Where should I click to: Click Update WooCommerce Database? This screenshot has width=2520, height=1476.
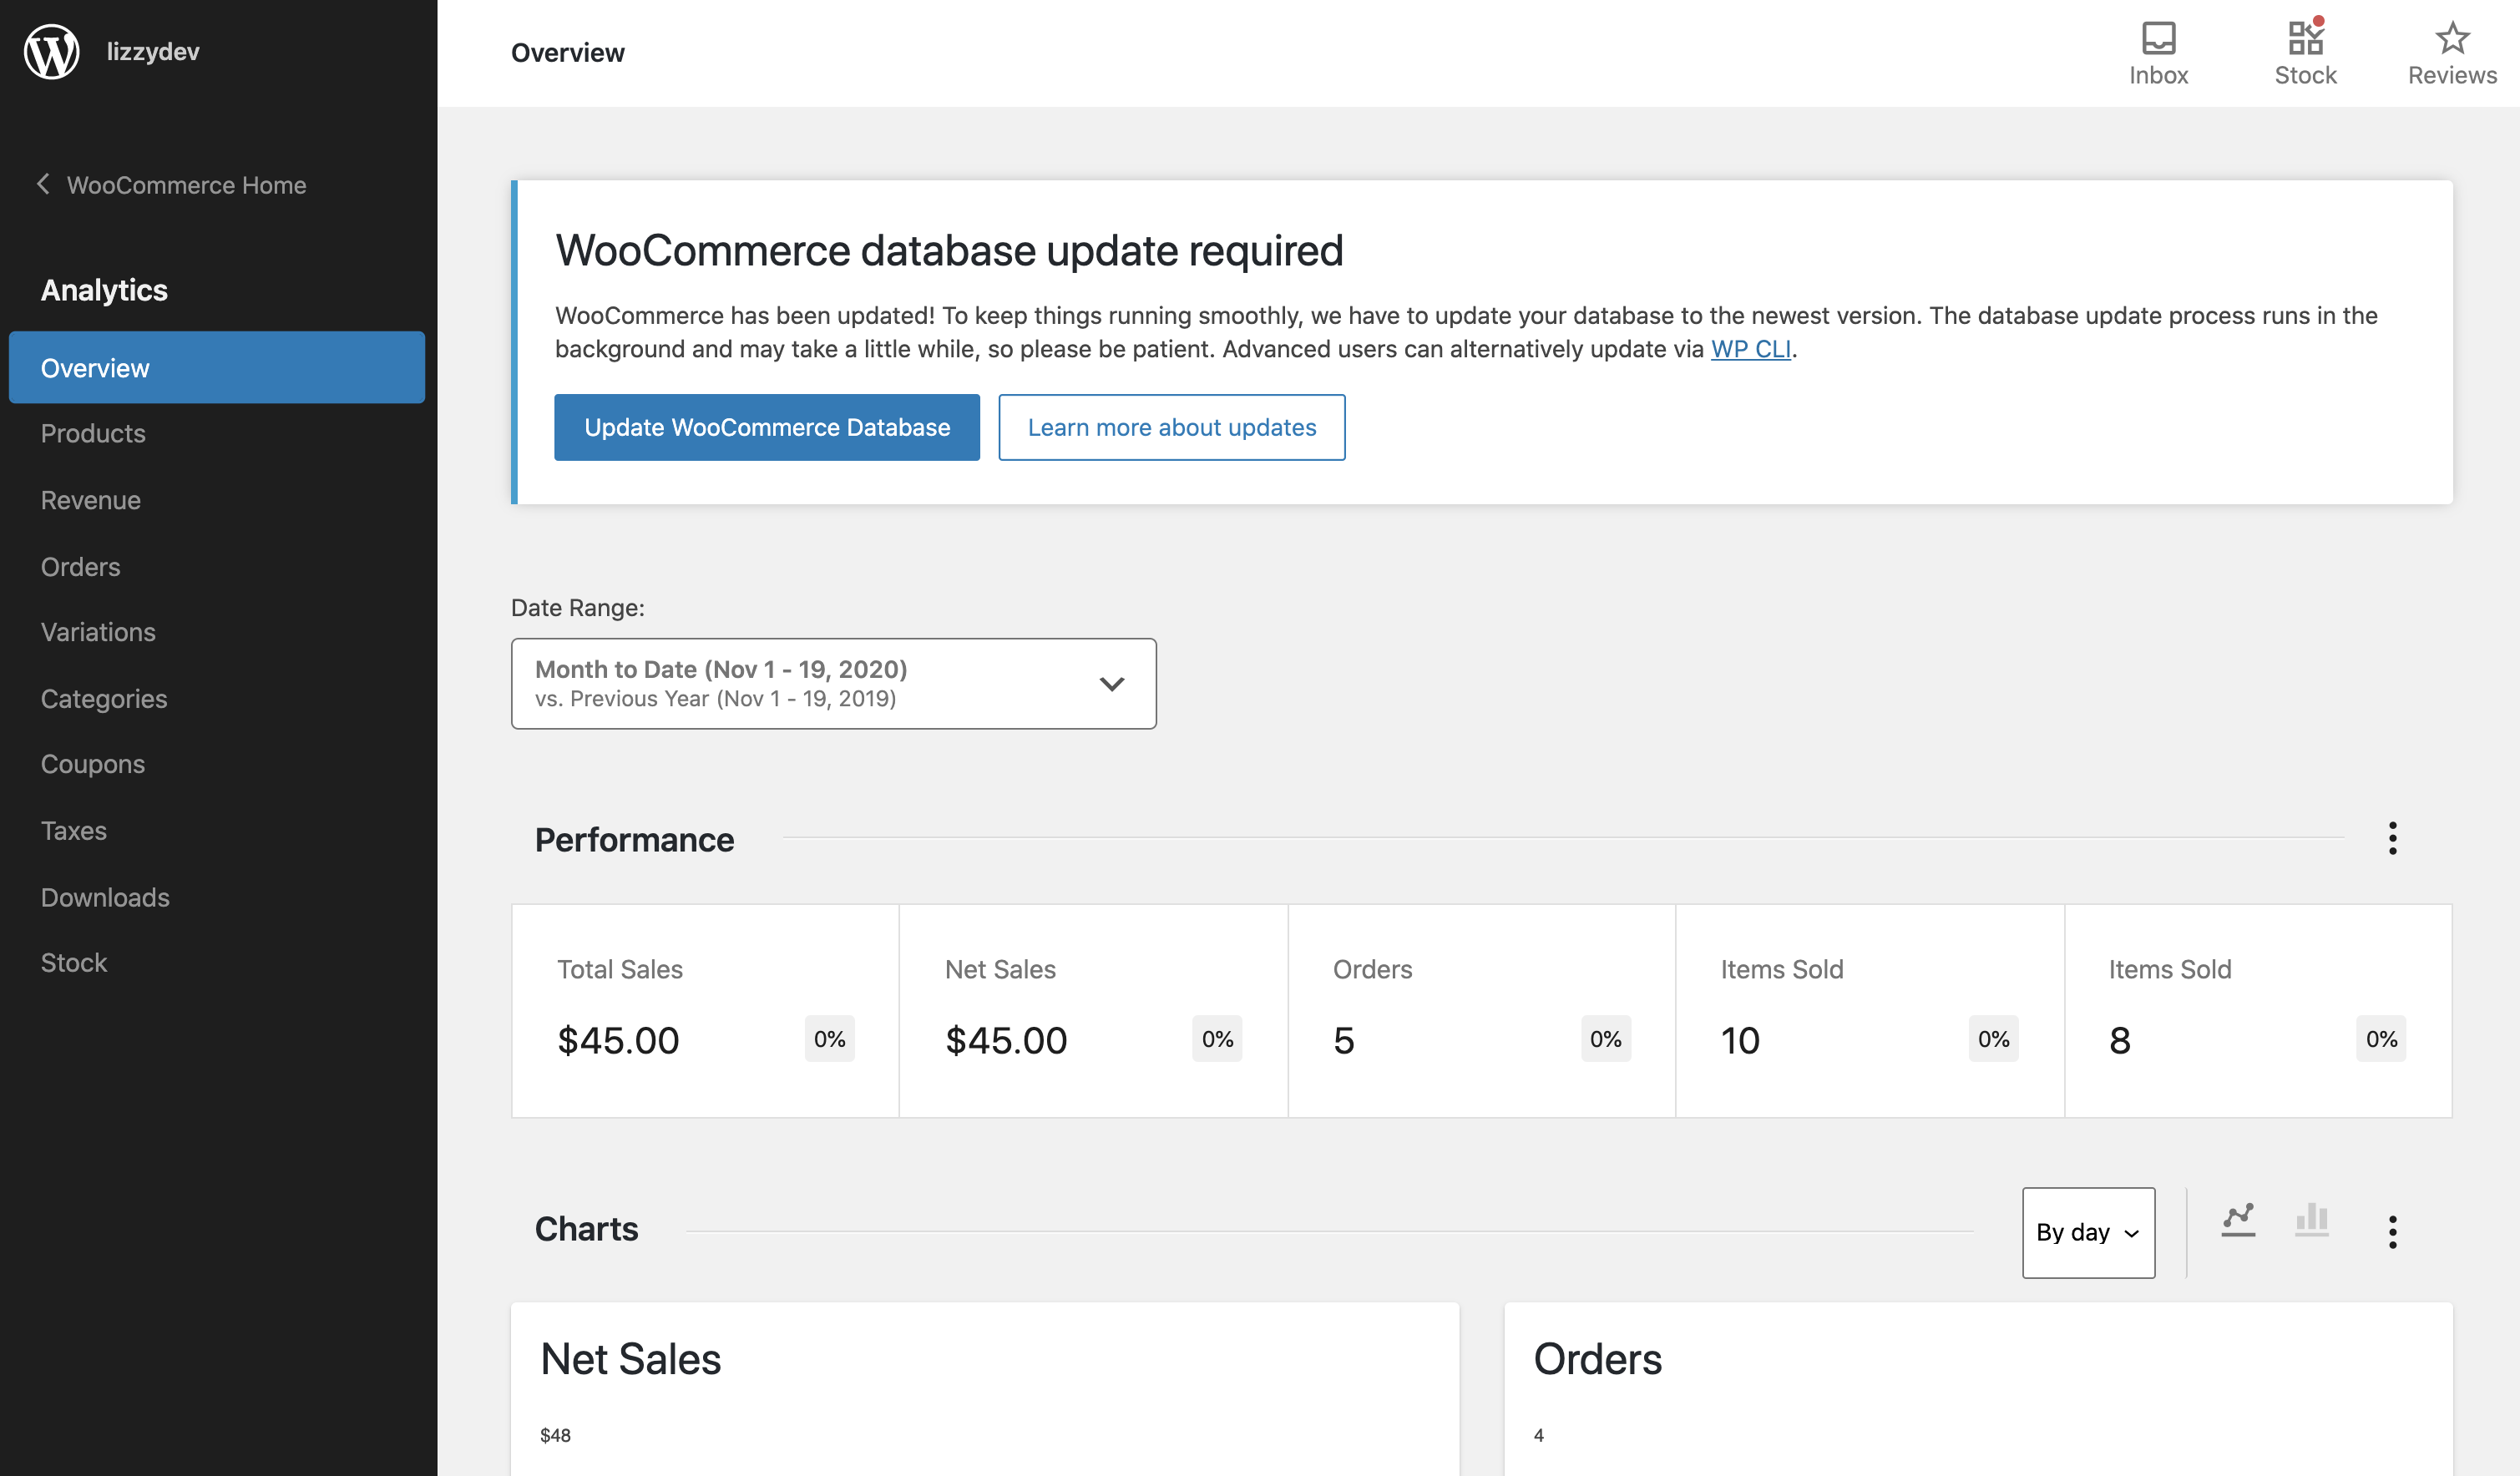(x=767, y=427)
